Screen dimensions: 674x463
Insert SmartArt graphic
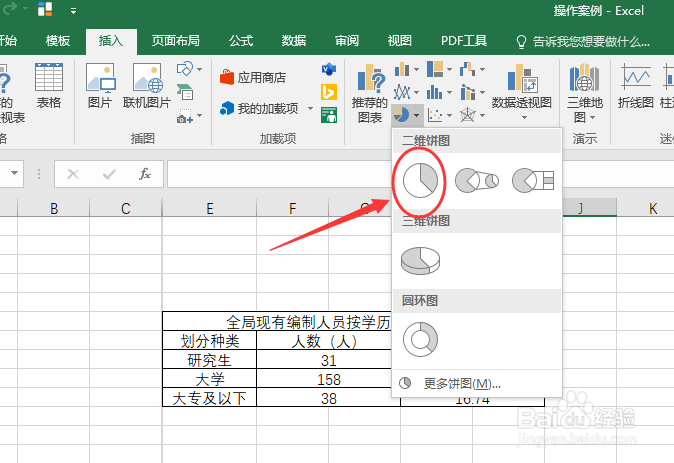tap(185, 92)
